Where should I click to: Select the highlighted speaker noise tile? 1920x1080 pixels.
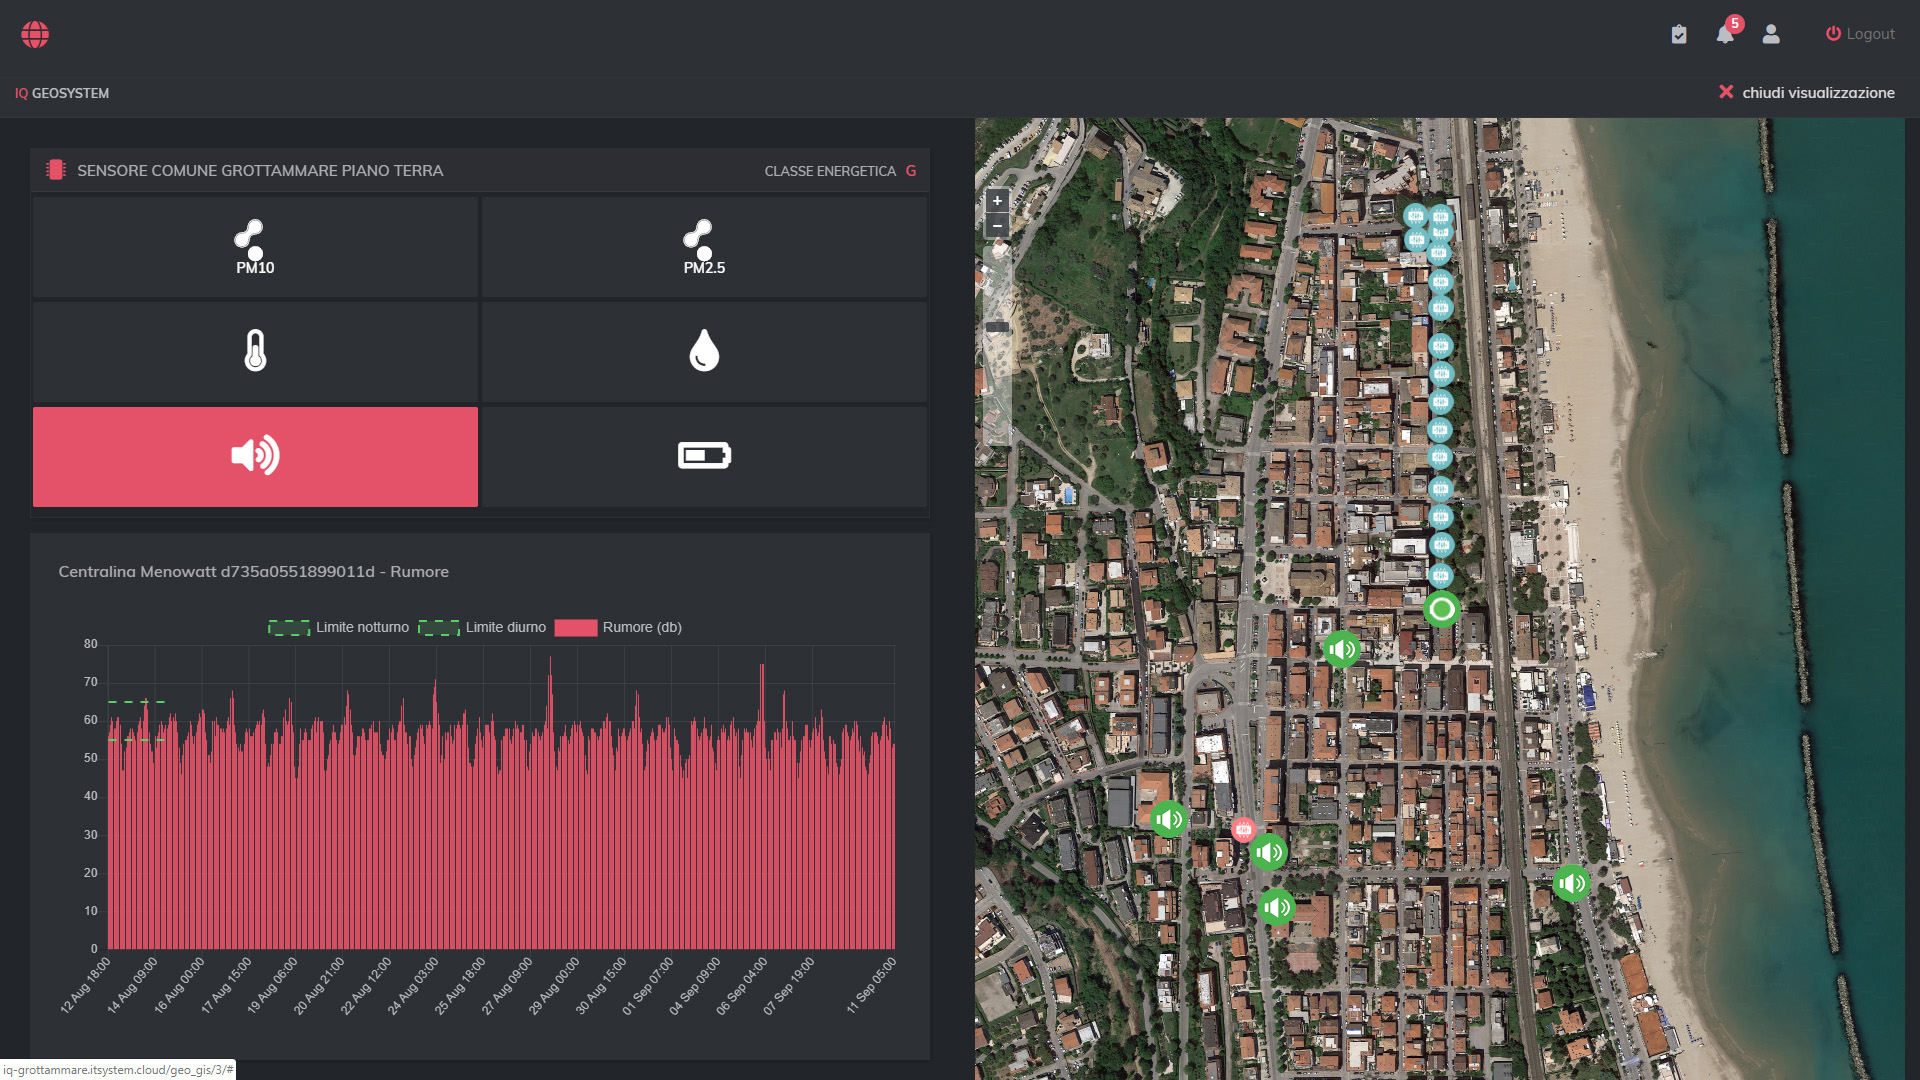tap(255, 456)
